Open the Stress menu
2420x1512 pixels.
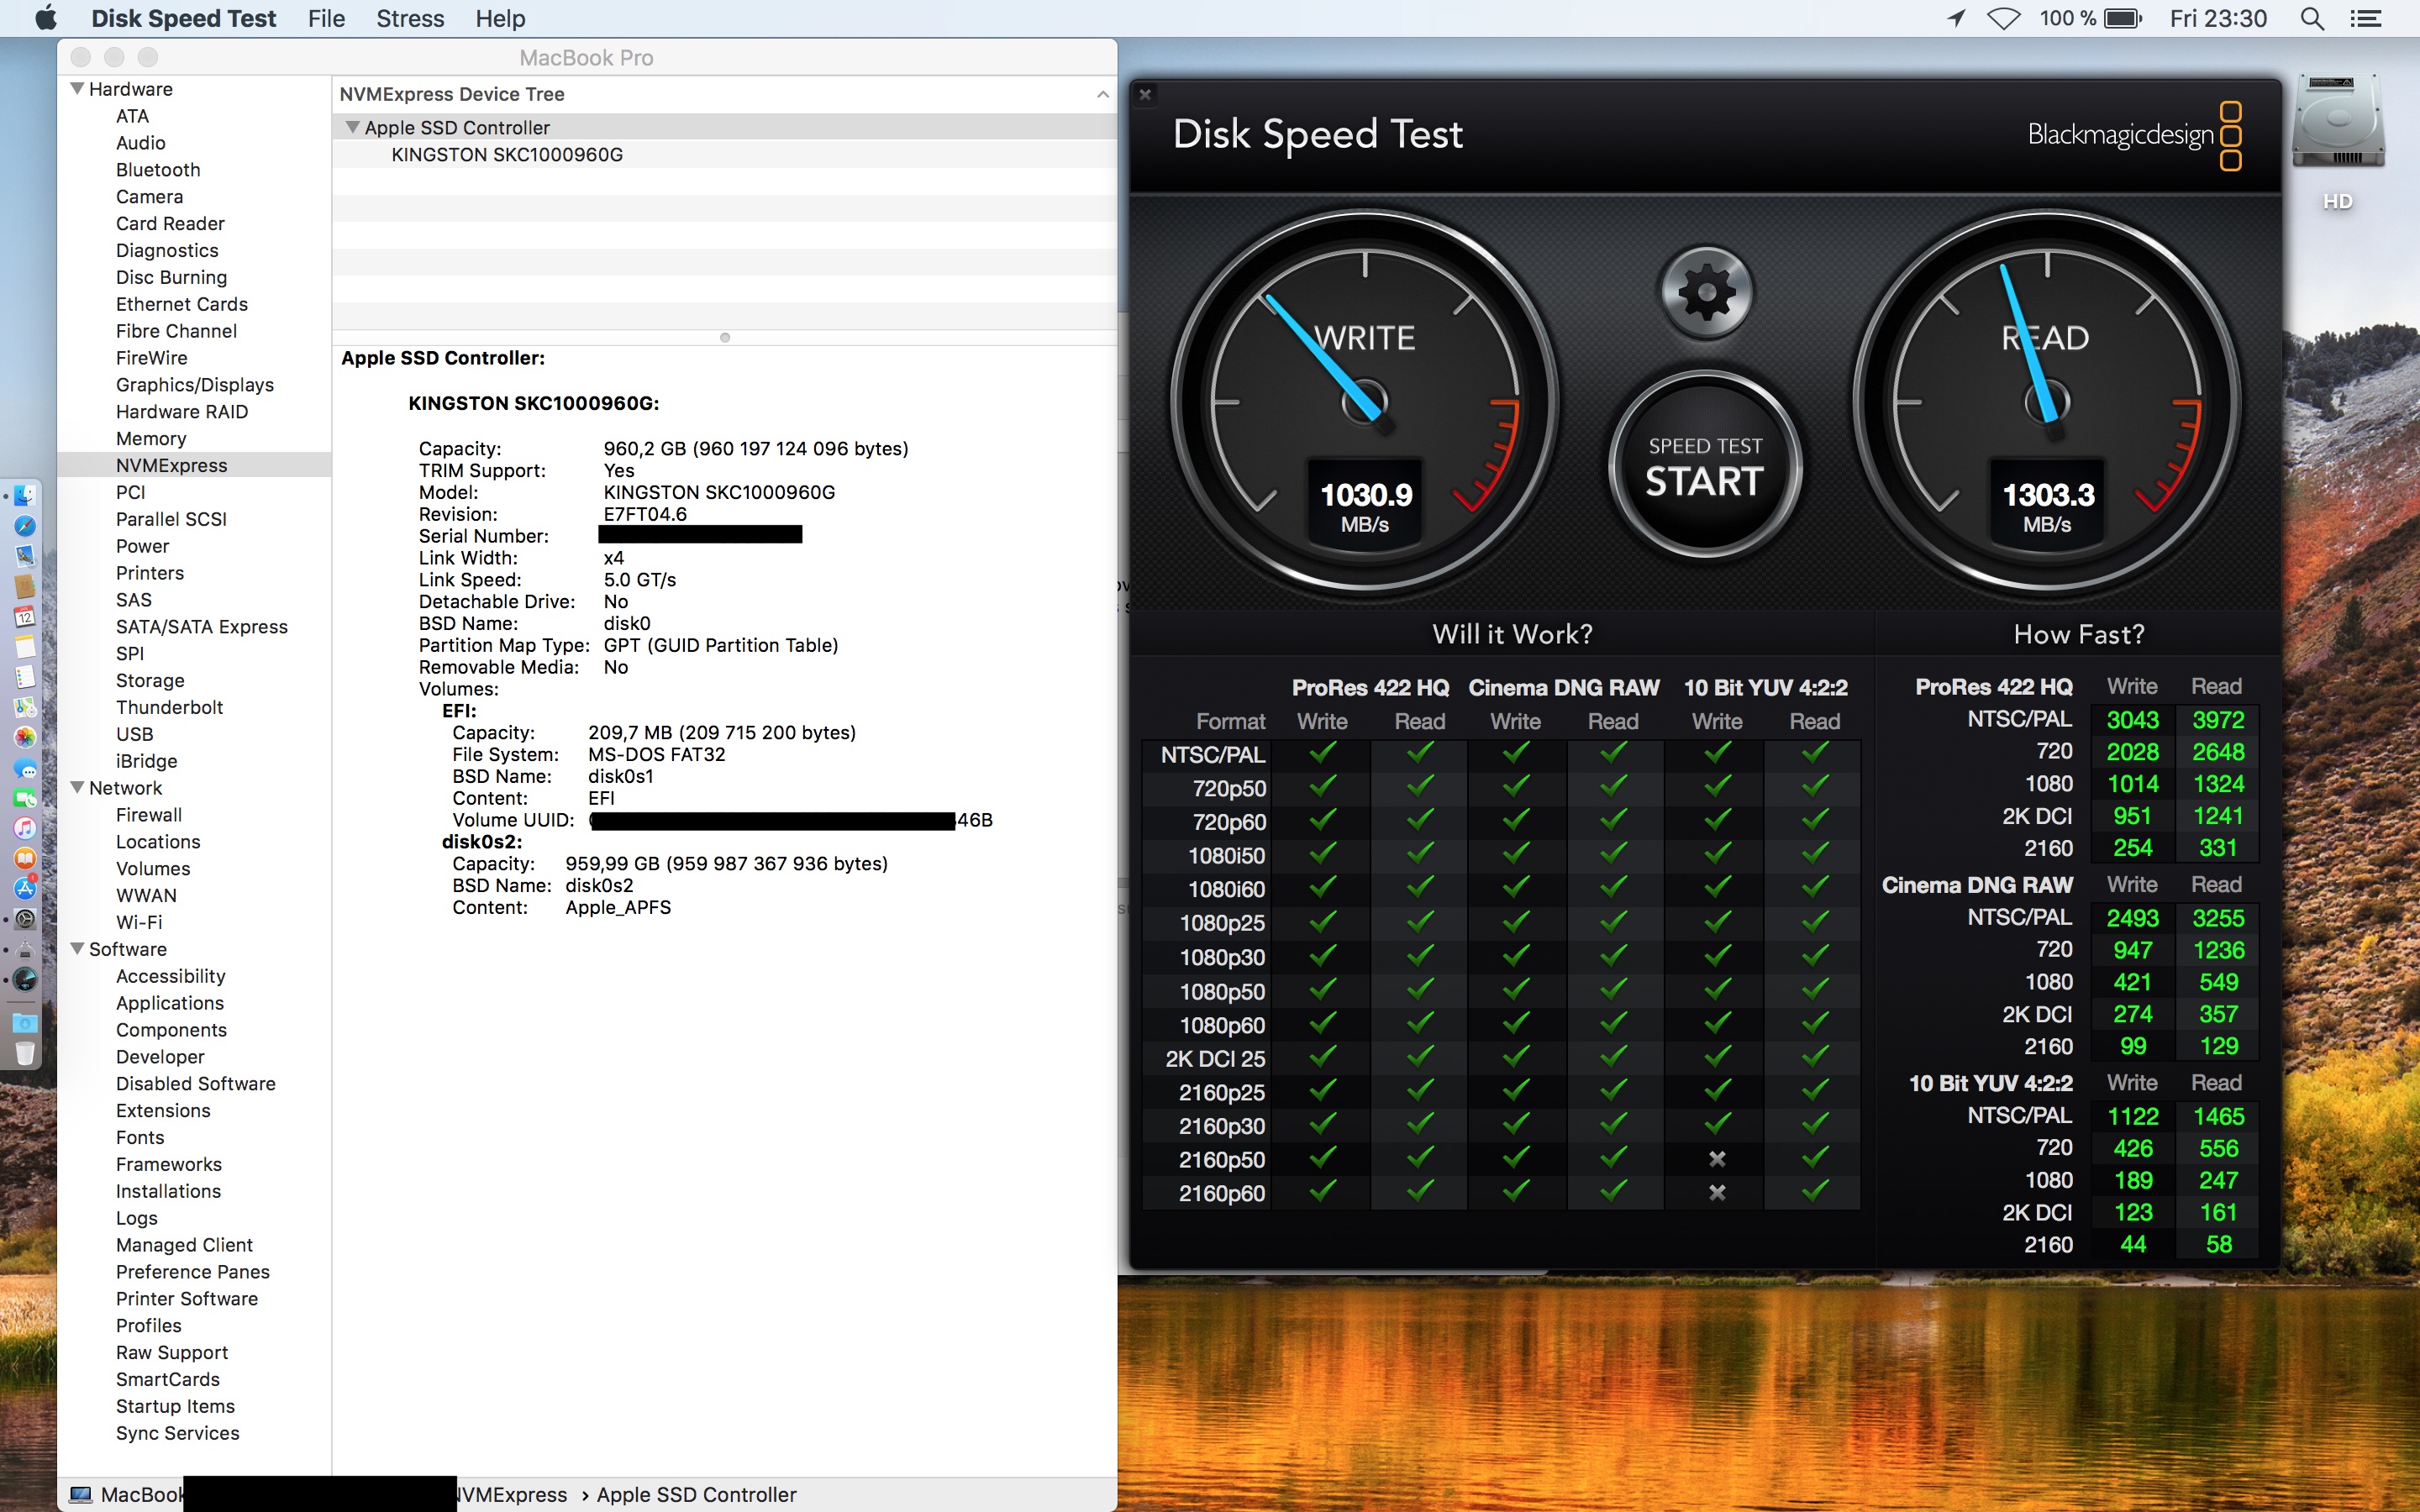[x=410, y=18]
